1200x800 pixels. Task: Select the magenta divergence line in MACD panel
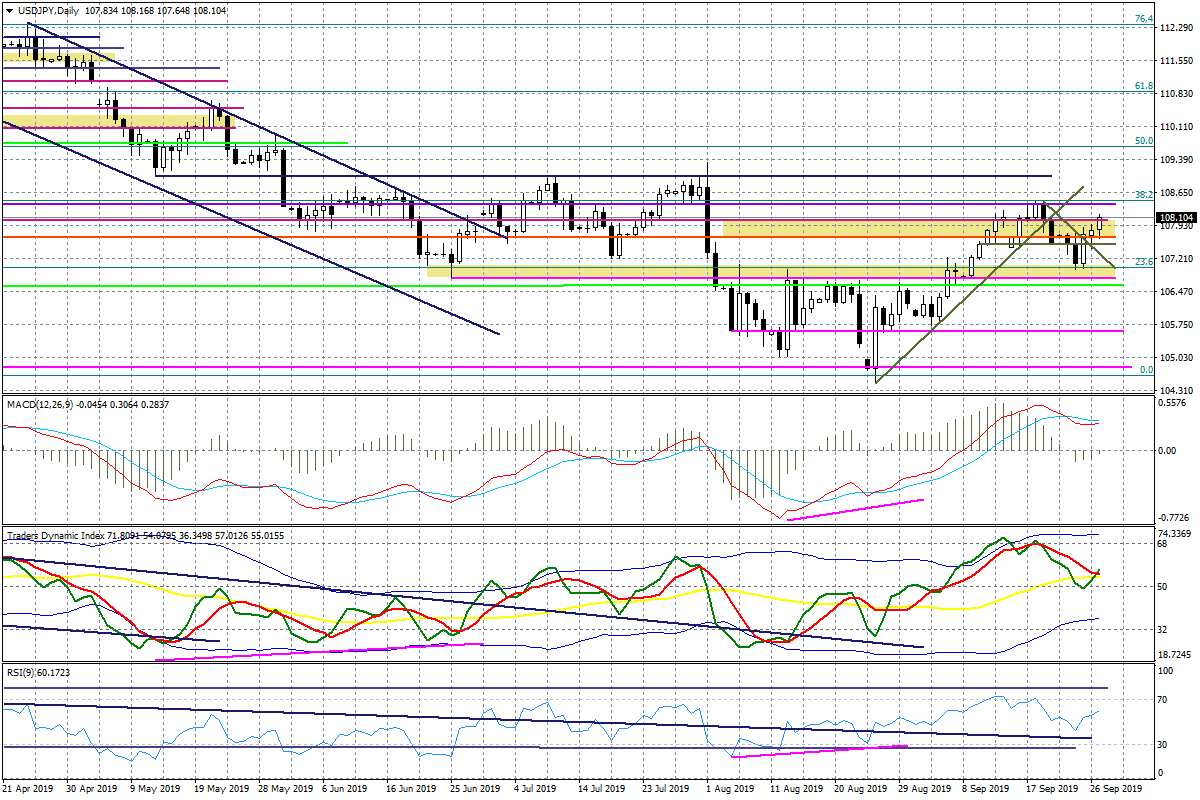click(x=855, y=509)
